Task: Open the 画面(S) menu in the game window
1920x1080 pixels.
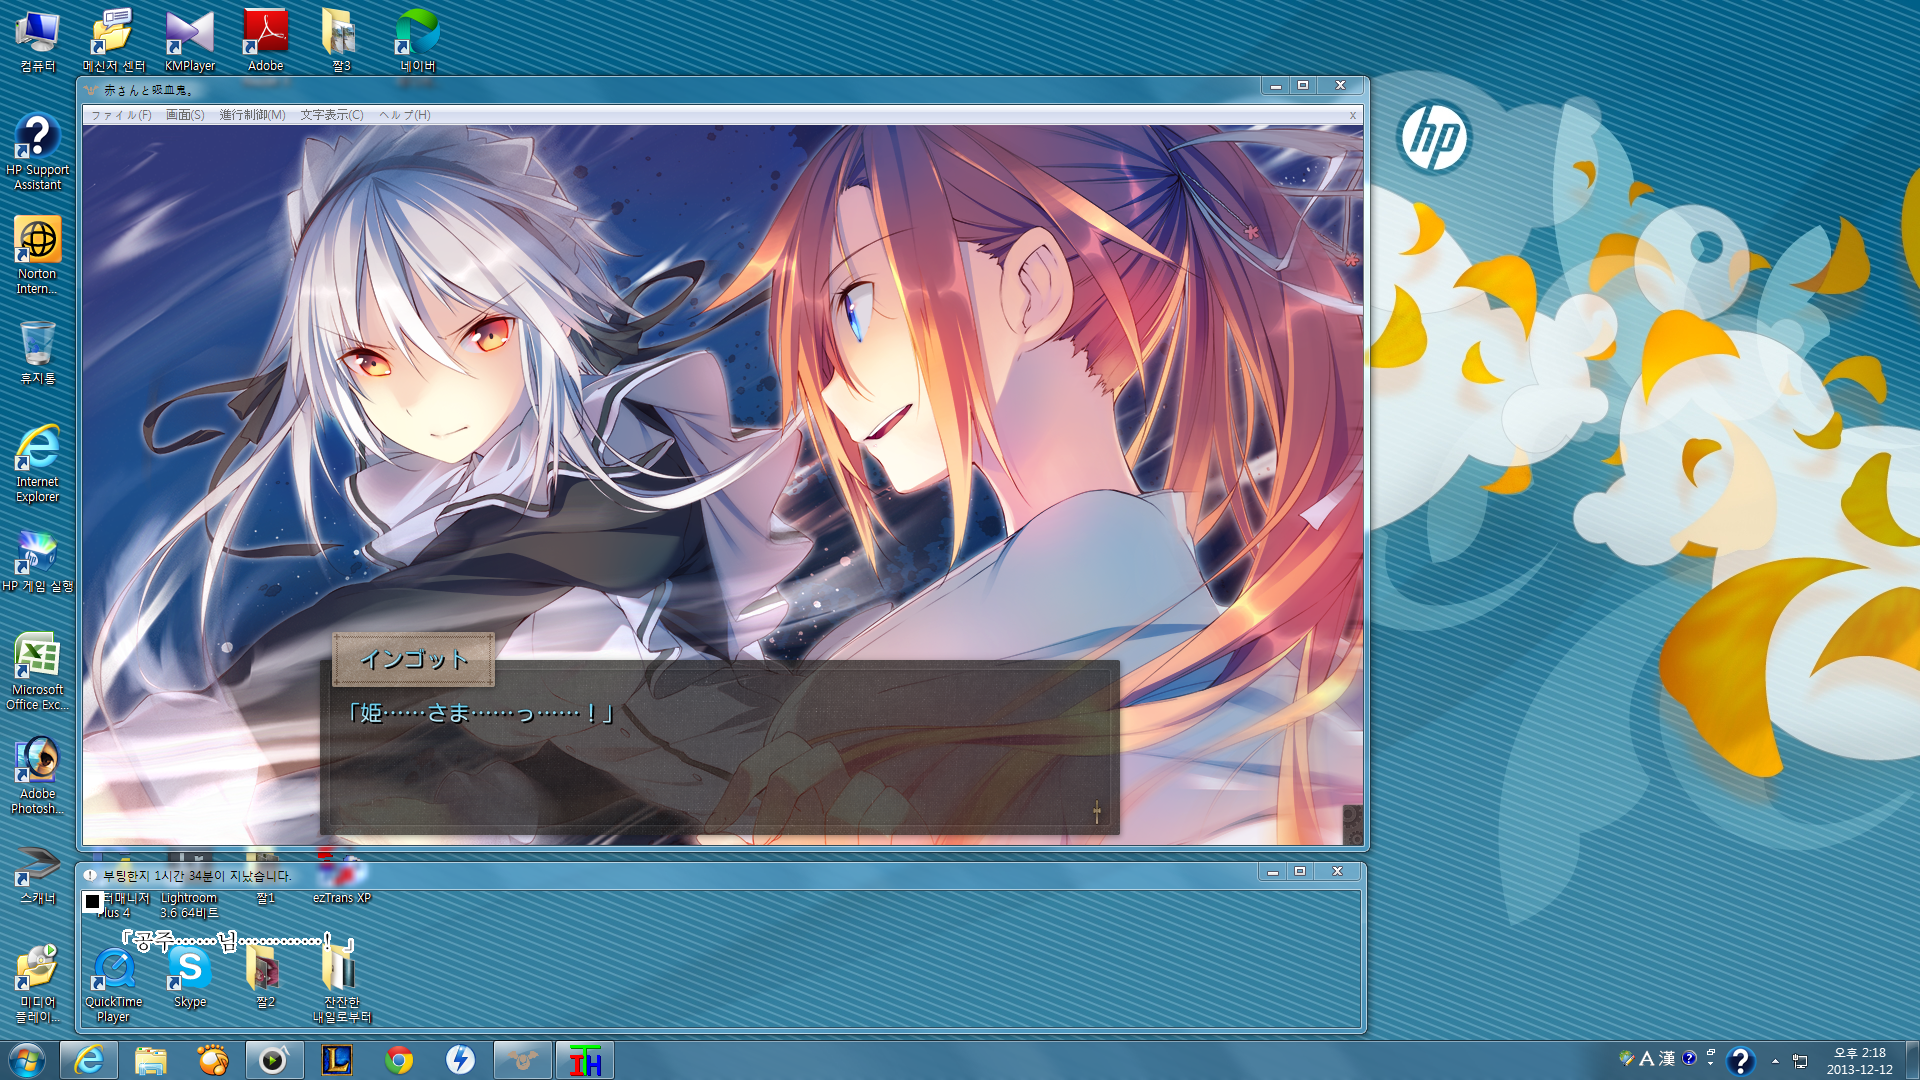Action: tap(185, 115)
